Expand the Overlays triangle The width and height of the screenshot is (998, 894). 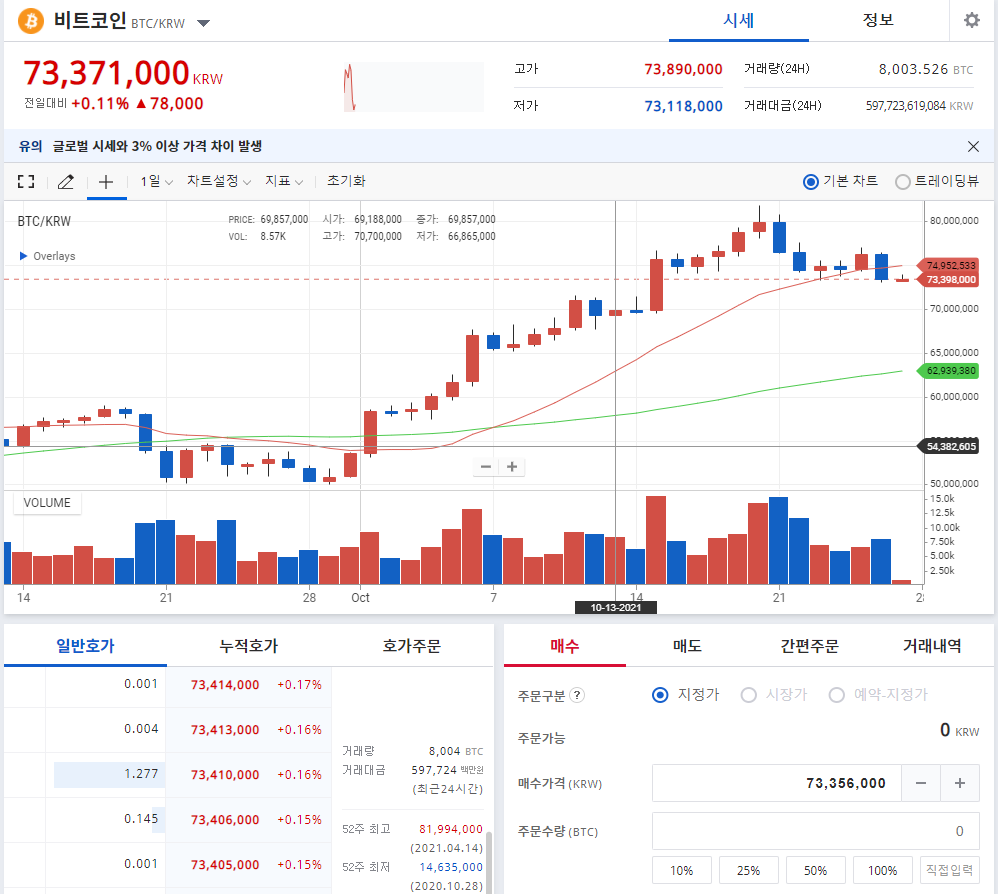[x=24, y=256]
